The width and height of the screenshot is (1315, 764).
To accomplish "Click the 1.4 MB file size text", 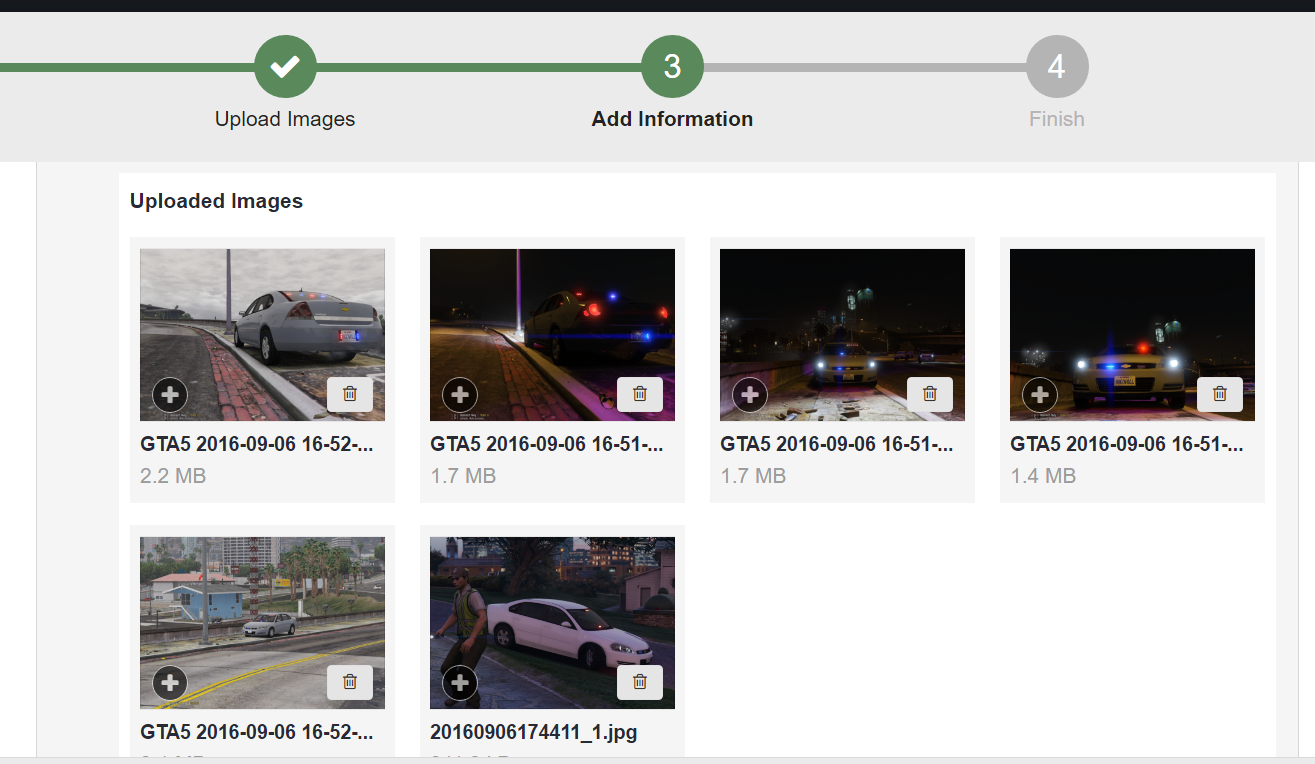I will (1043, 476).
